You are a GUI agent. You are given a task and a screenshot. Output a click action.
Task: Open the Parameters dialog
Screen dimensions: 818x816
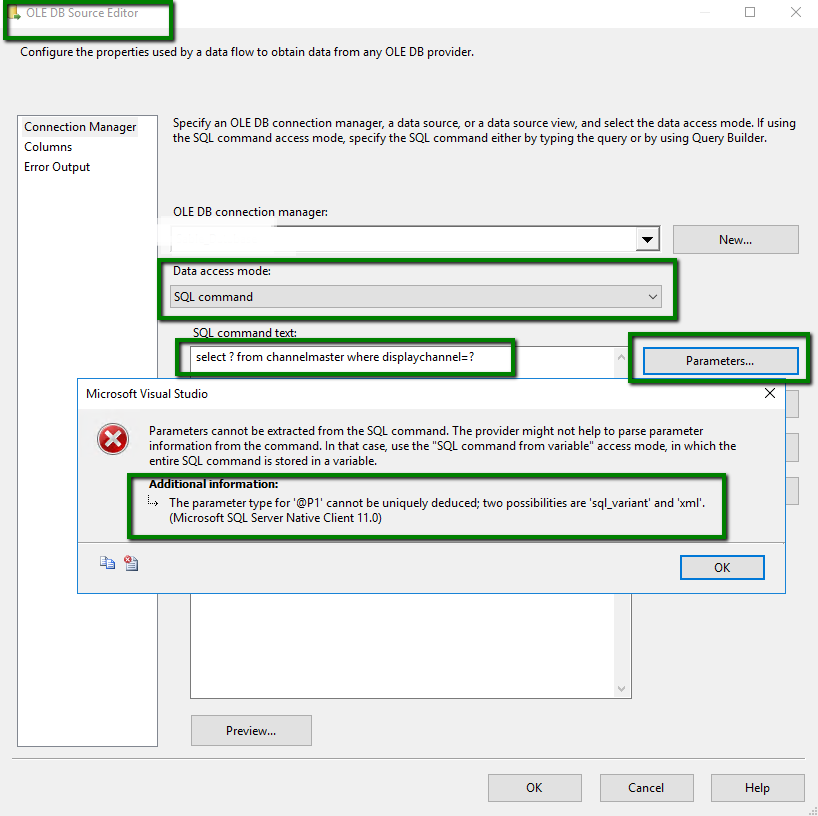[720, 361]
